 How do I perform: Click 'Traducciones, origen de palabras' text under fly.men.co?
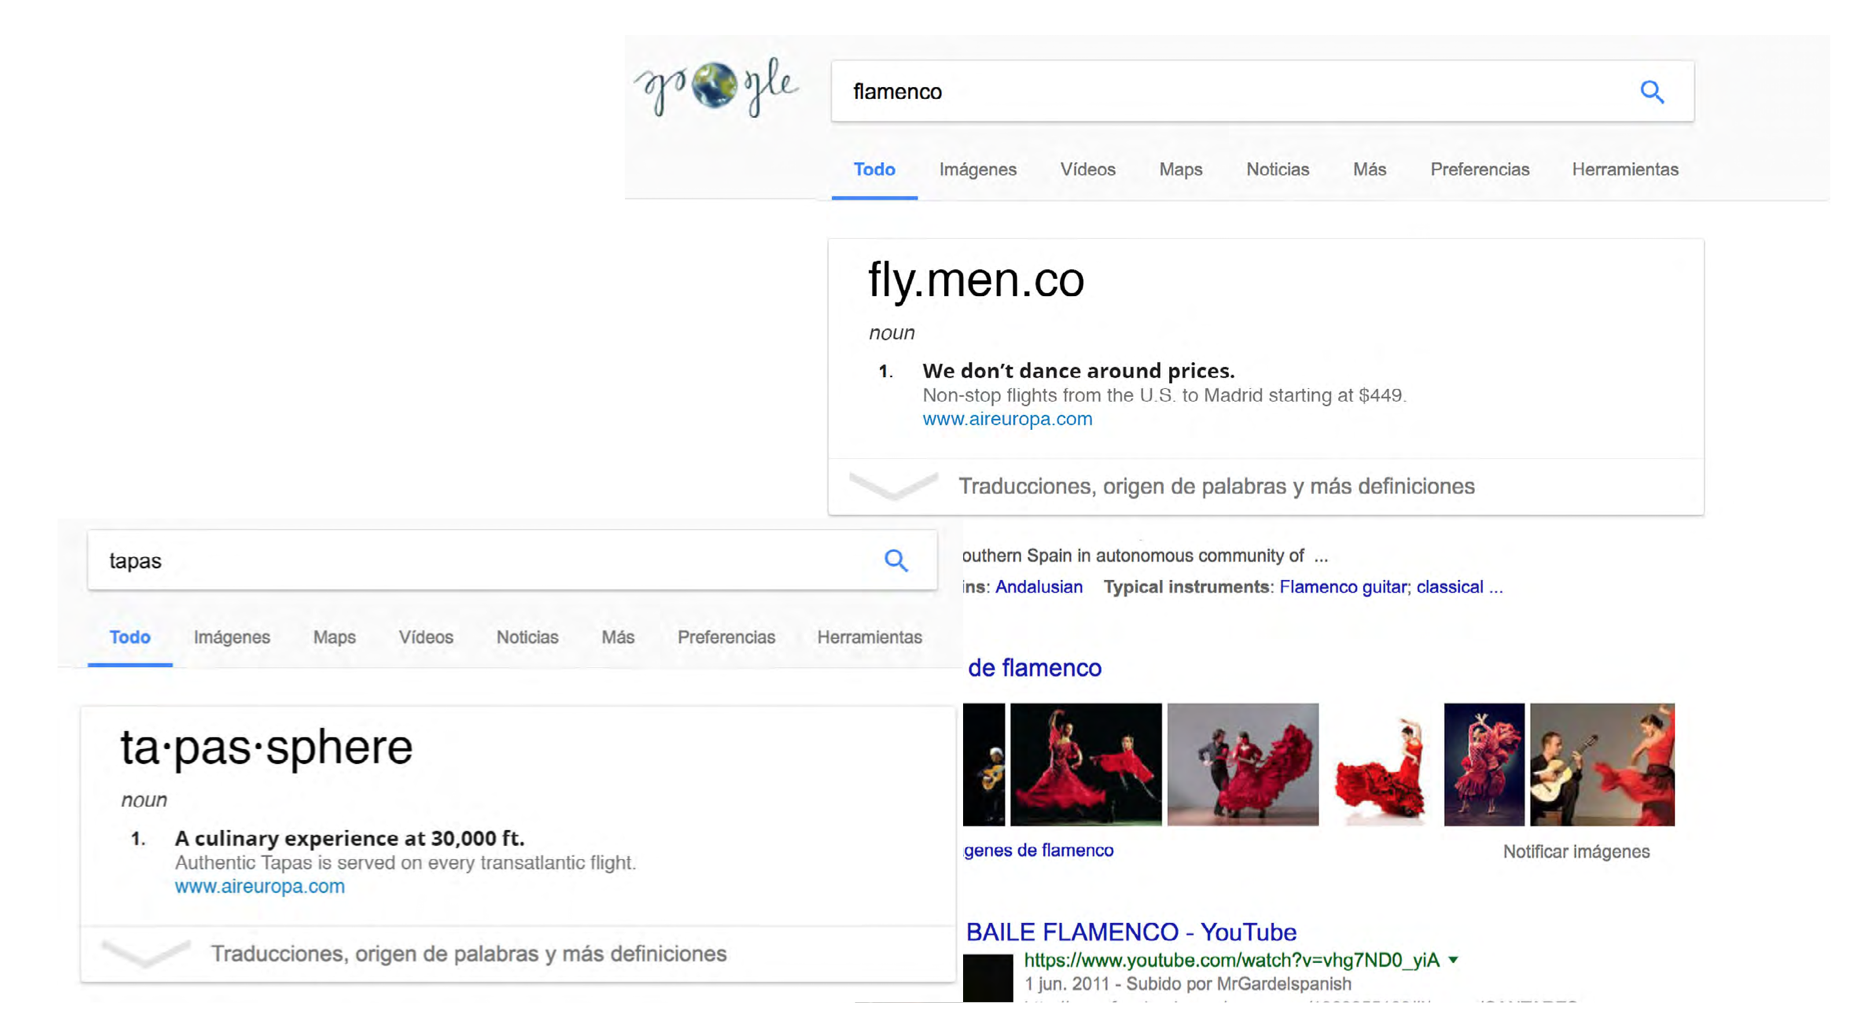[1216, 486]
